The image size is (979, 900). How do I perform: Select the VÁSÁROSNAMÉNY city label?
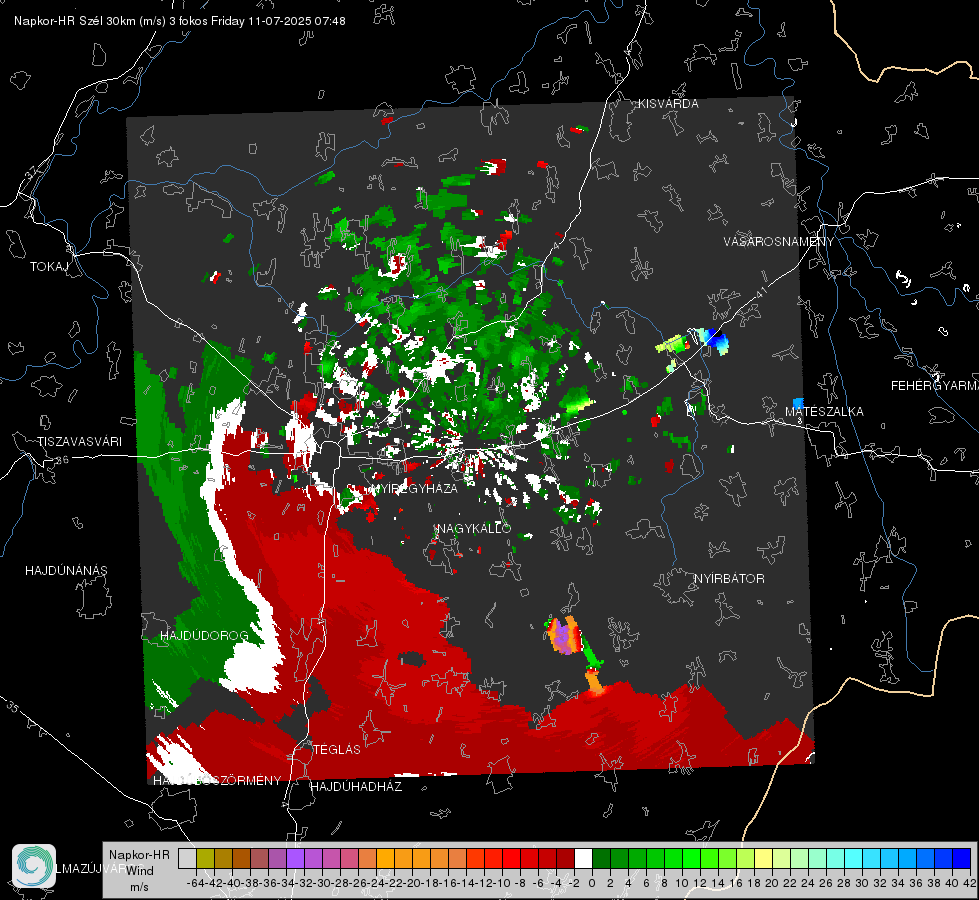[779, 242]
